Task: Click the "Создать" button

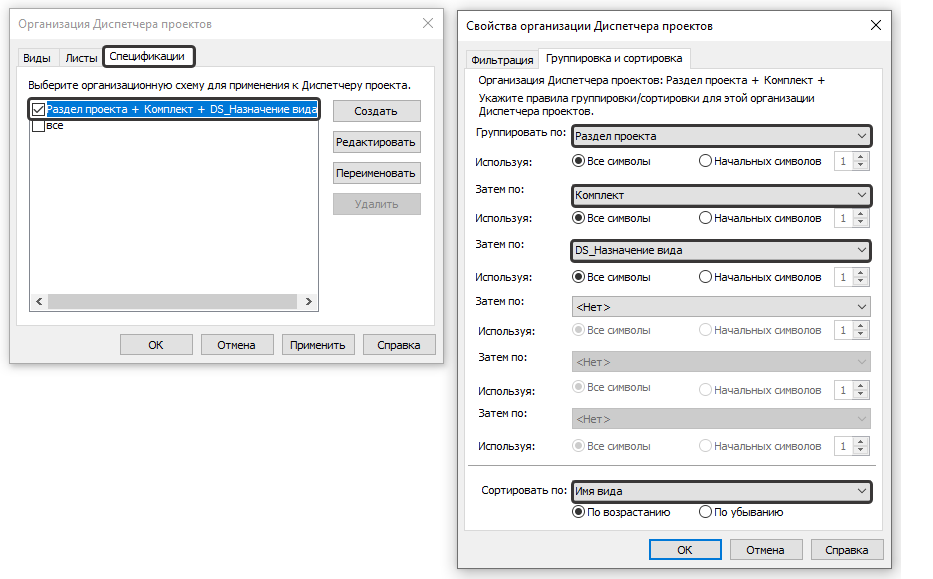Action: point(376,111)
